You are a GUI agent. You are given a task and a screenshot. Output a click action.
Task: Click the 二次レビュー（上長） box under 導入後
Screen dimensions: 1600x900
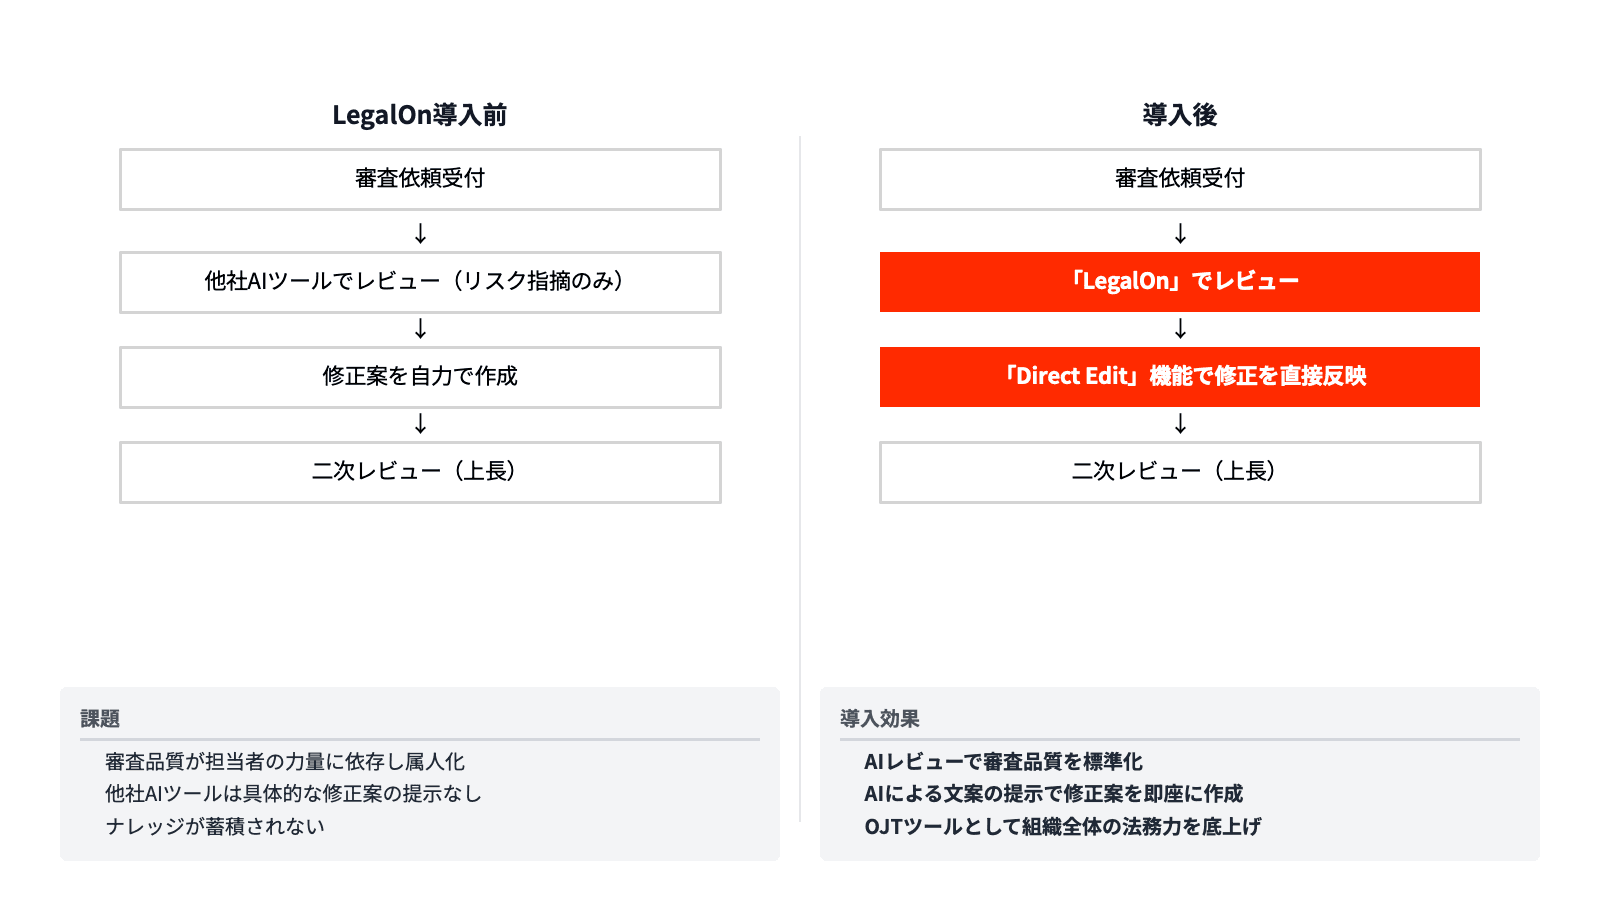[1180, 472]
